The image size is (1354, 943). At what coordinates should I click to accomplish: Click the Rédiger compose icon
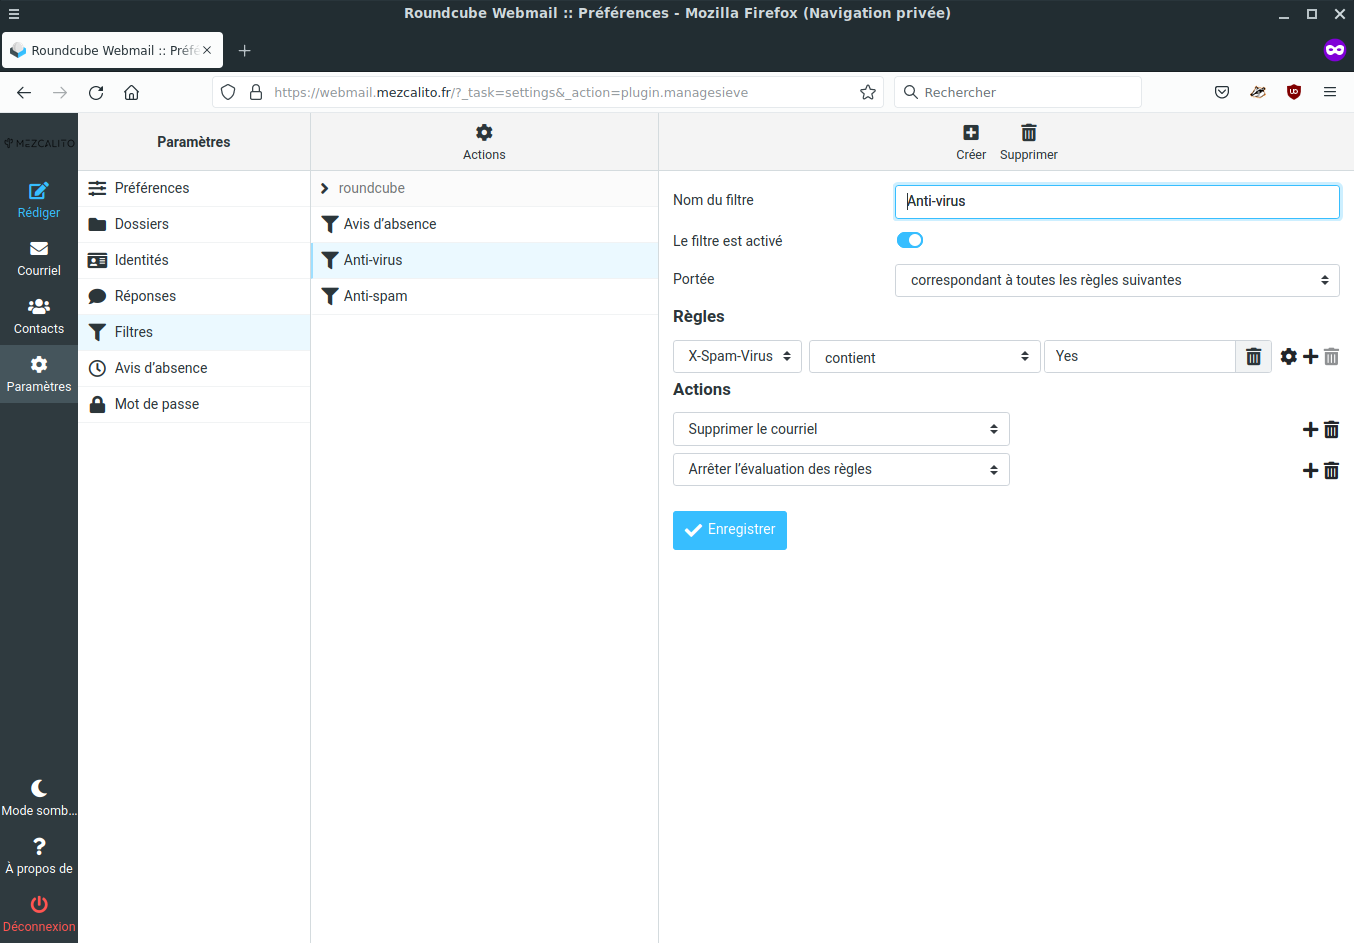pos(38,191)
